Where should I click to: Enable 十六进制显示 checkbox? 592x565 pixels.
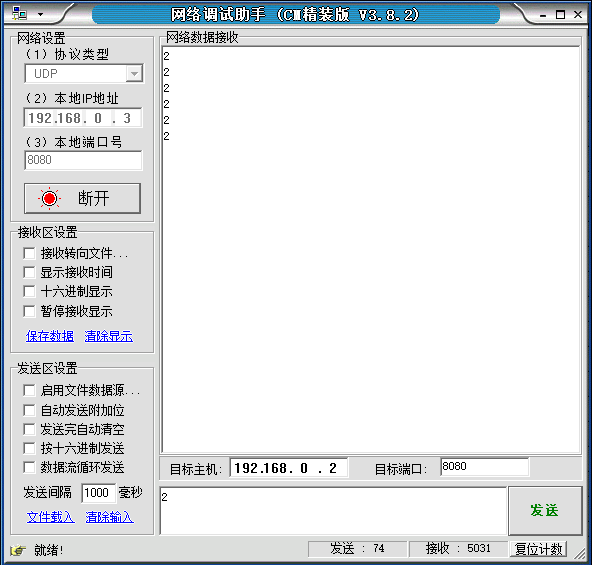click(x=29, y=292)
